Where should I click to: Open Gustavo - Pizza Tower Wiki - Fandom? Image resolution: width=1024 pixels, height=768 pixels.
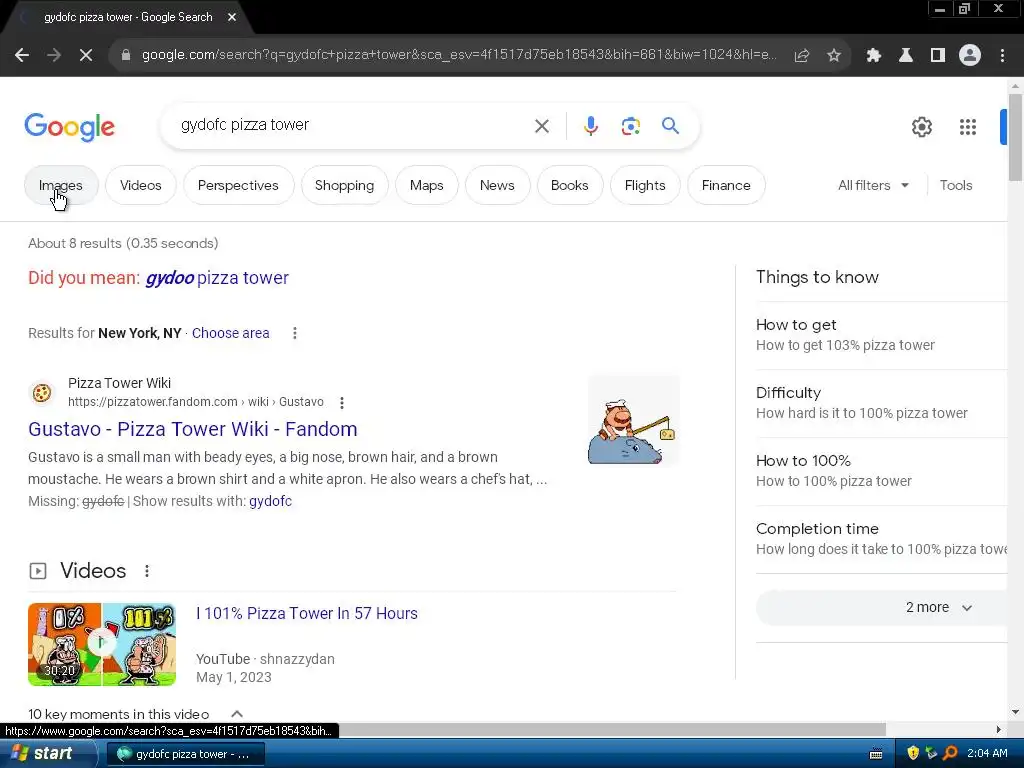(x=193, y=429)
